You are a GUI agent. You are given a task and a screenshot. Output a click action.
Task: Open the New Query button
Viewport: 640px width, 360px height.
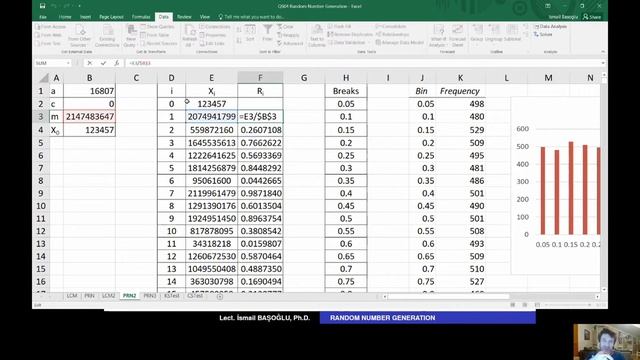coord(130,36)
